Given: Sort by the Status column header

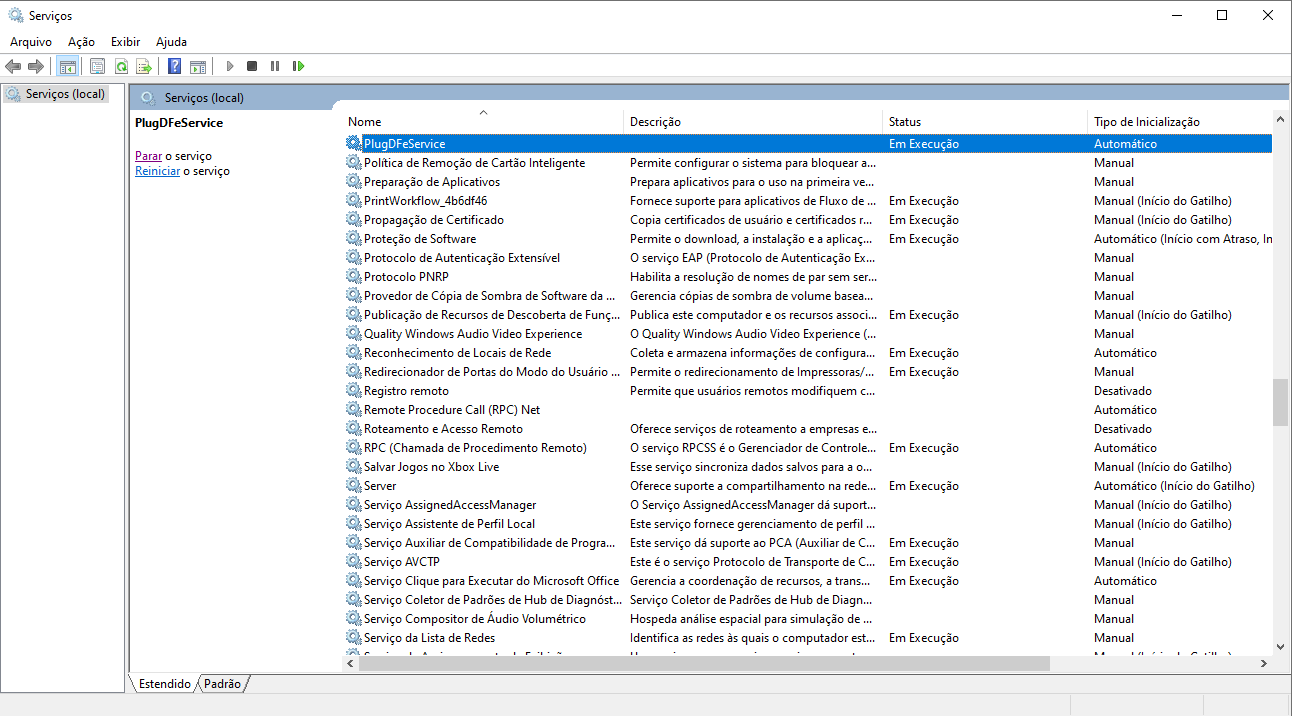Looking at the screenshot, I should click(904, 121).
